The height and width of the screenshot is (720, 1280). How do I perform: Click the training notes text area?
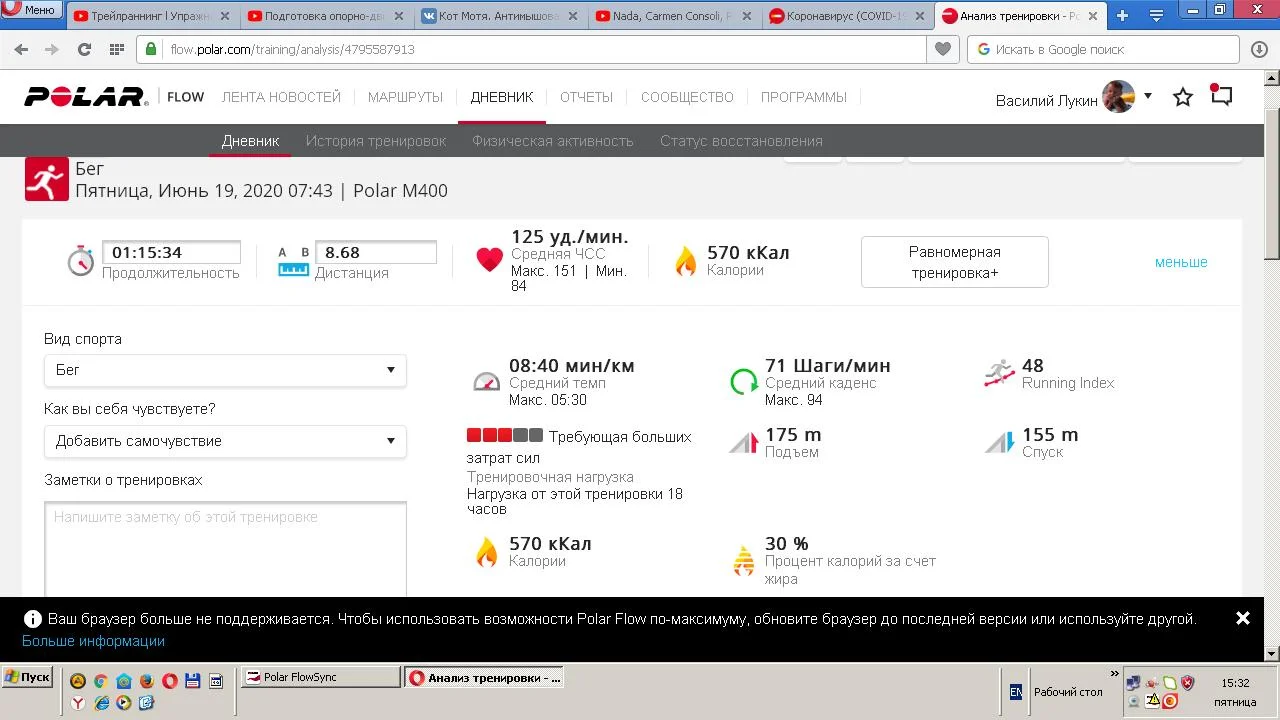[x=225, y=550]
